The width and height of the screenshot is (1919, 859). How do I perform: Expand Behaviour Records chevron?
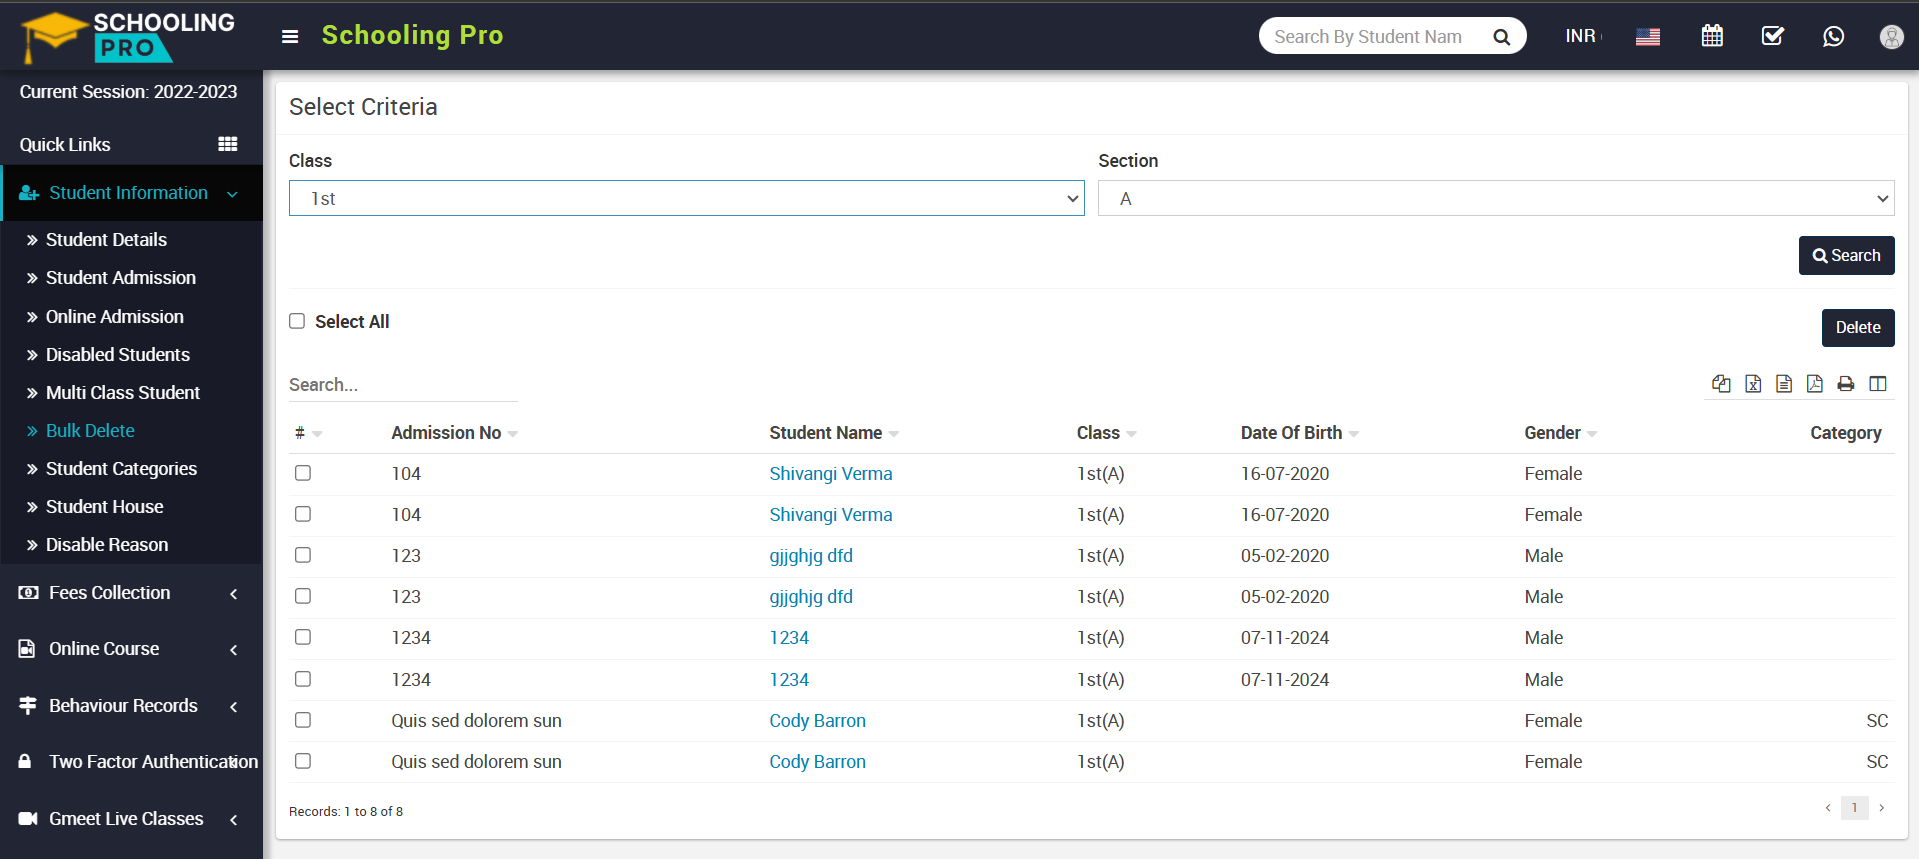pyautogui.click(x=234, y=707)
